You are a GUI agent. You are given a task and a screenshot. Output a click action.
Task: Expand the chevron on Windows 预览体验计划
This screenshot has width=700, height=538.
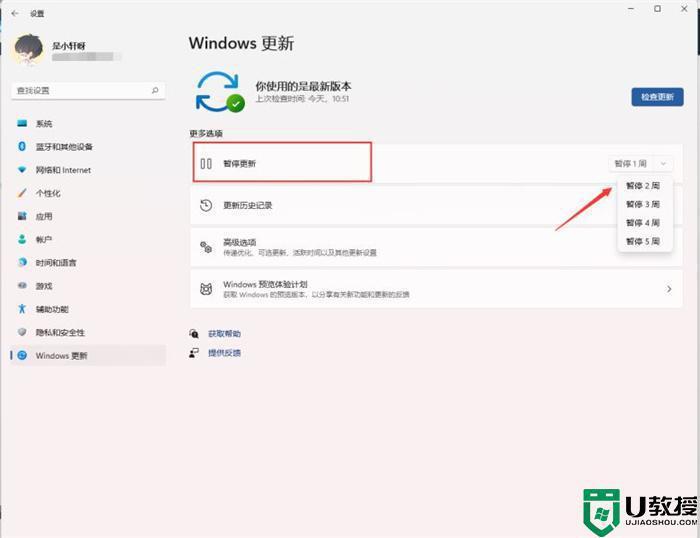click(669, 289)
